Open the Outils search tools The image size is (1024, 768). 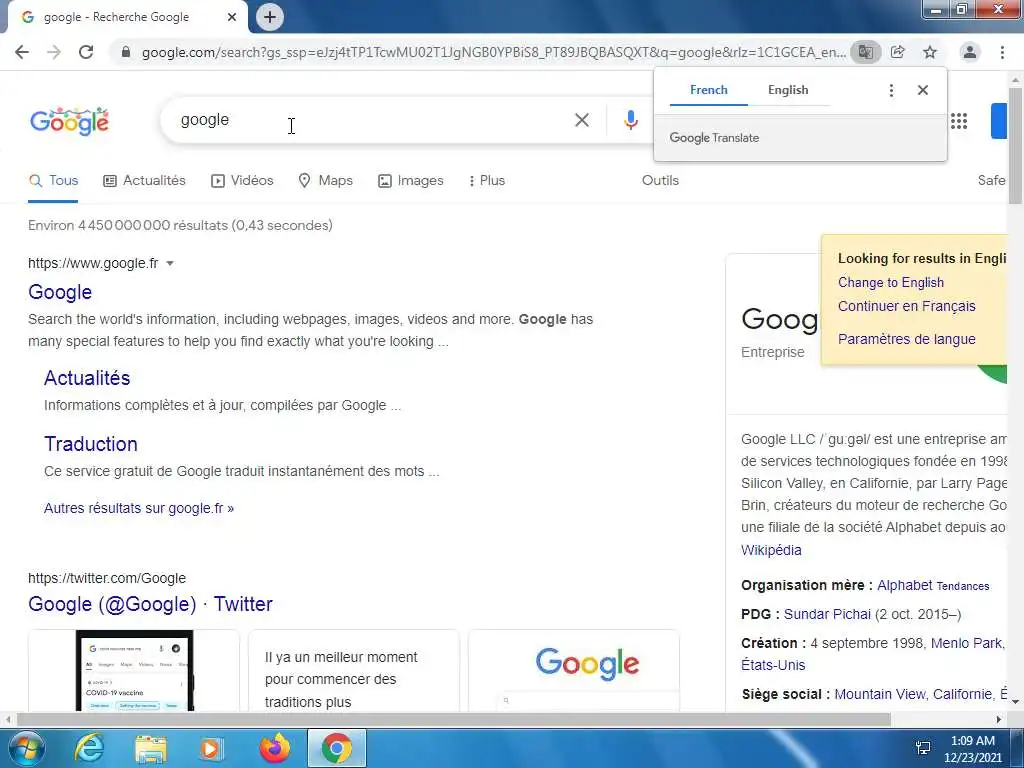[660, 180]
